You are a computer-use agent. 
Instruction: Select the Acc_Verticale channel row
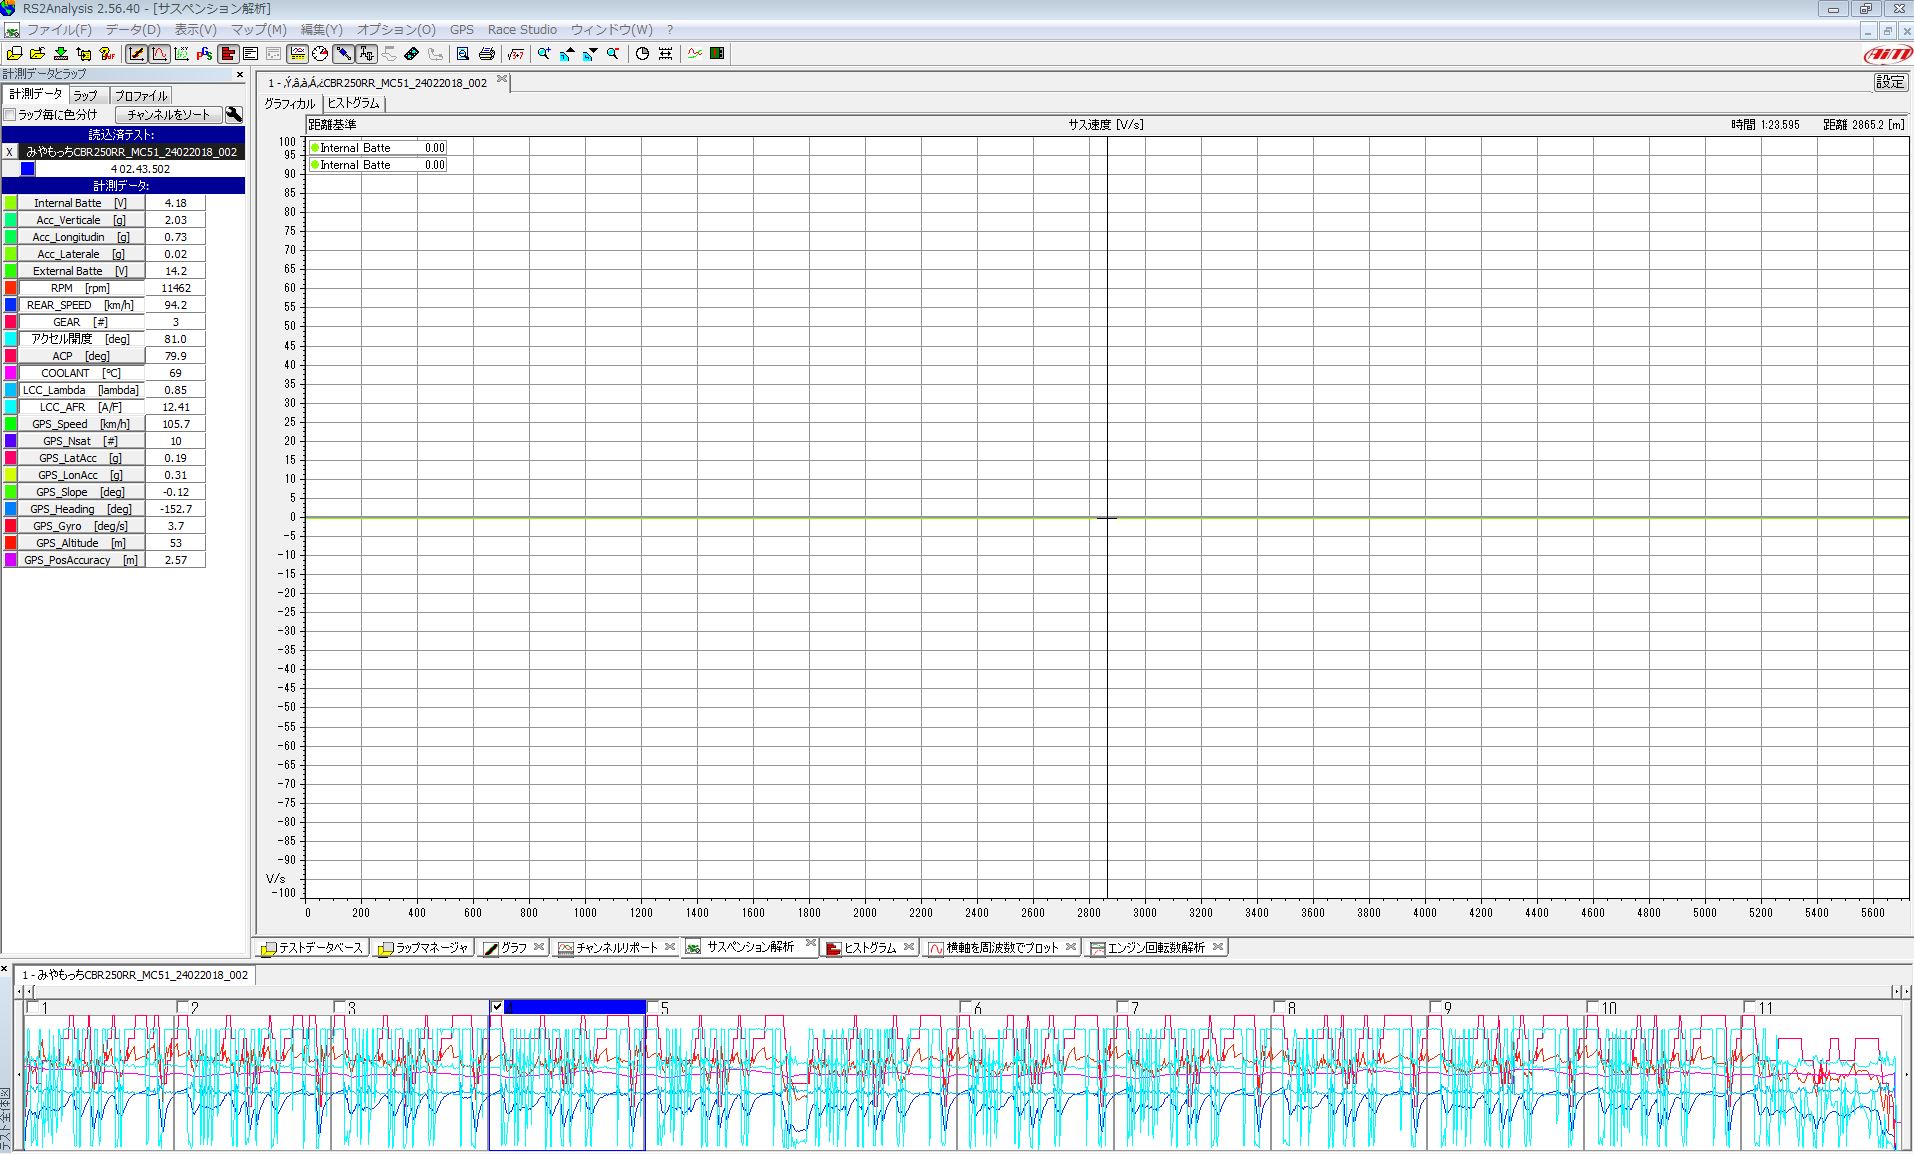(x=81, y=220)
